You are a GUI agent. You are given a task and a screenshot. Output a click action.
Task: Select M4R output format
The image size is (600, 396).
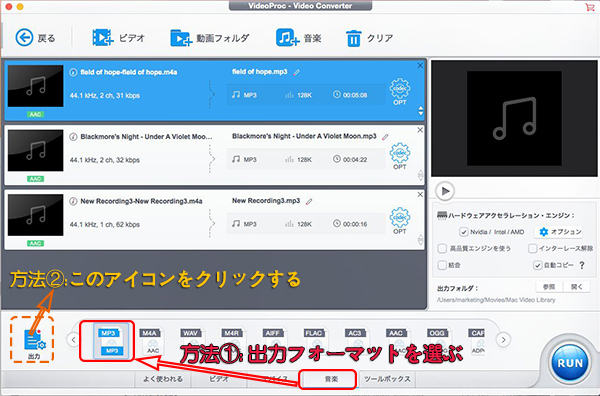click(x=233, y=341)
